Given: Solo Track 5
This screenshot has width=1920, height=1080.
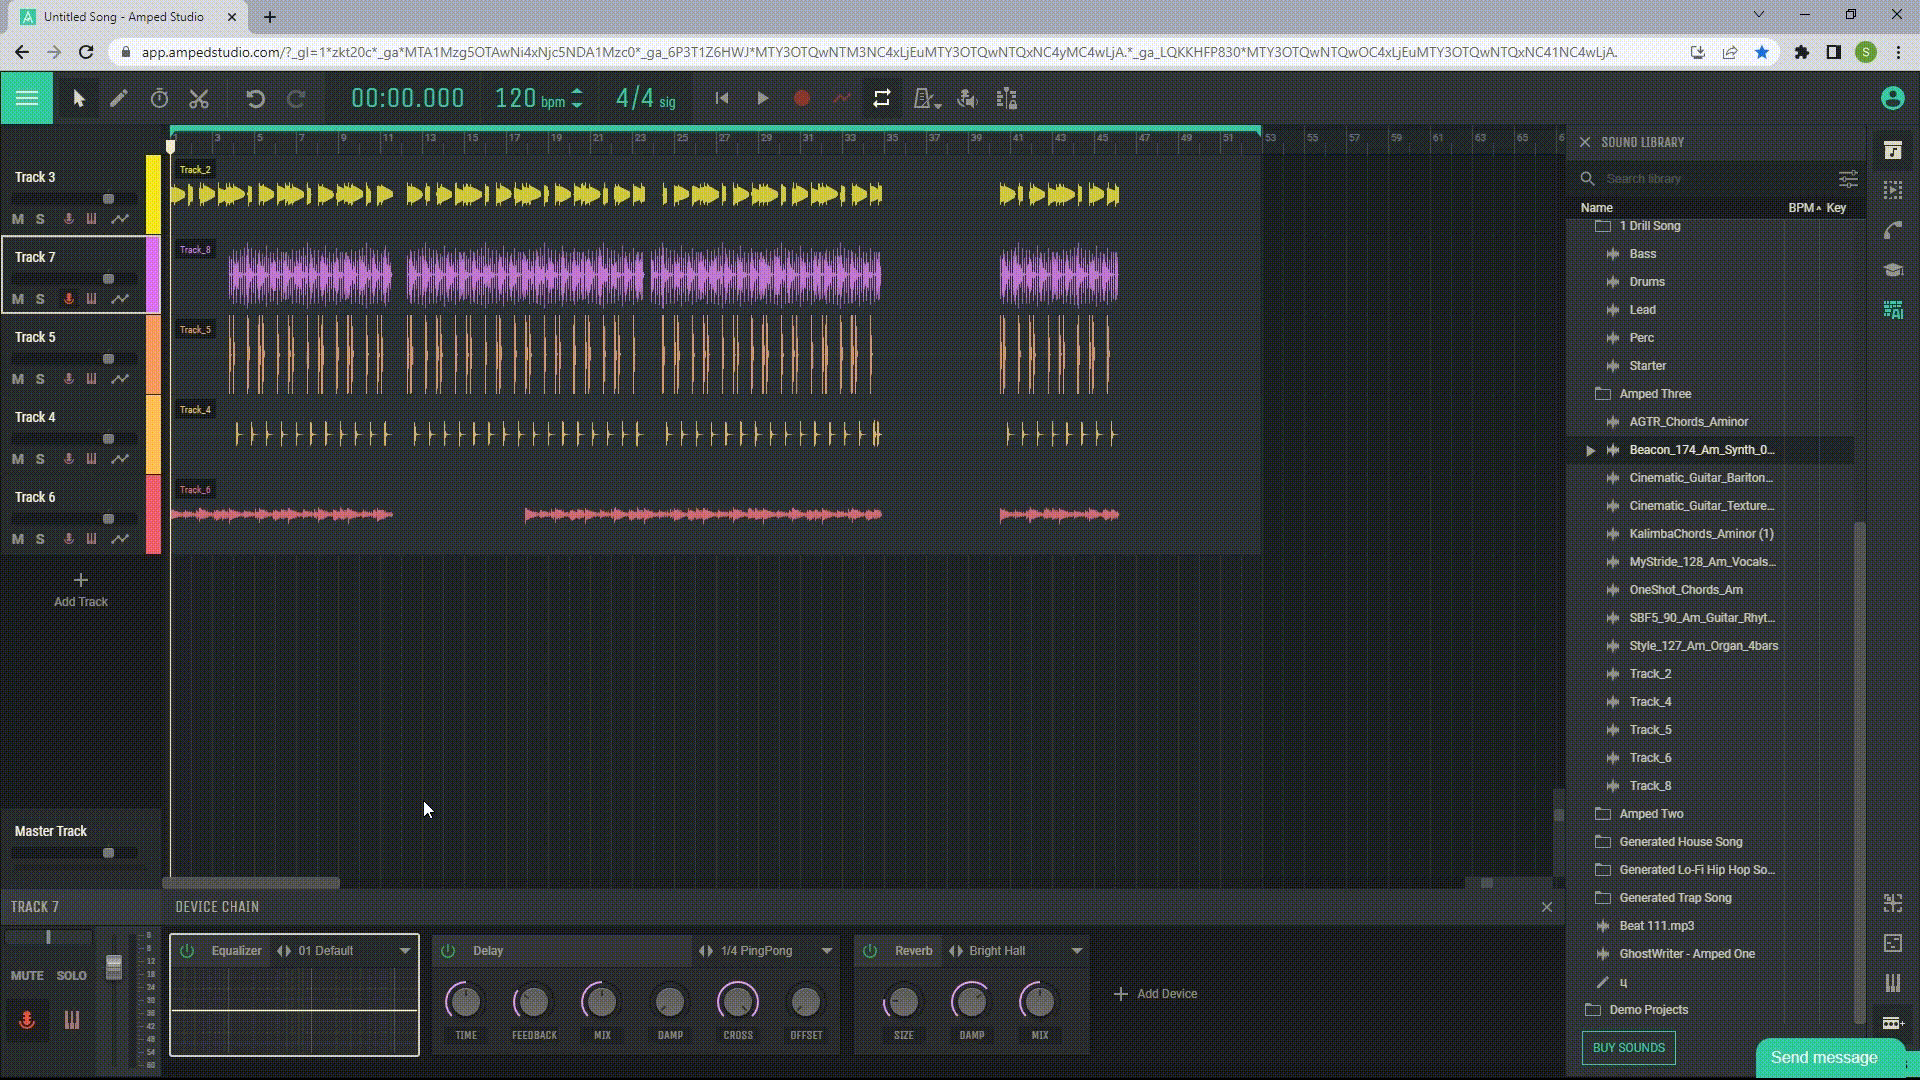Looking at the screenshot, I should click(x=40, y=378).
